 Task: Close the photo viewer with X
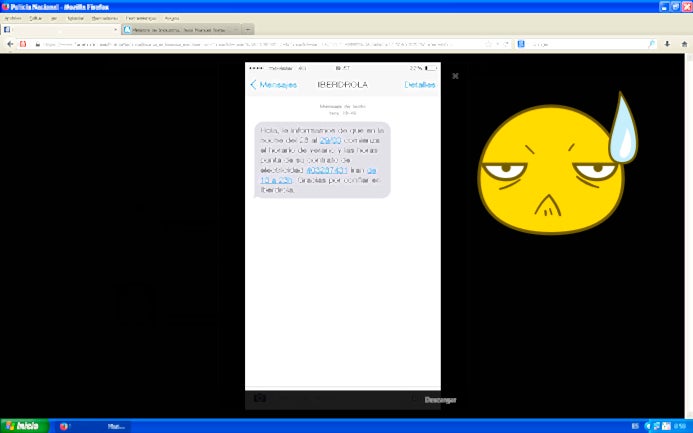455,76
